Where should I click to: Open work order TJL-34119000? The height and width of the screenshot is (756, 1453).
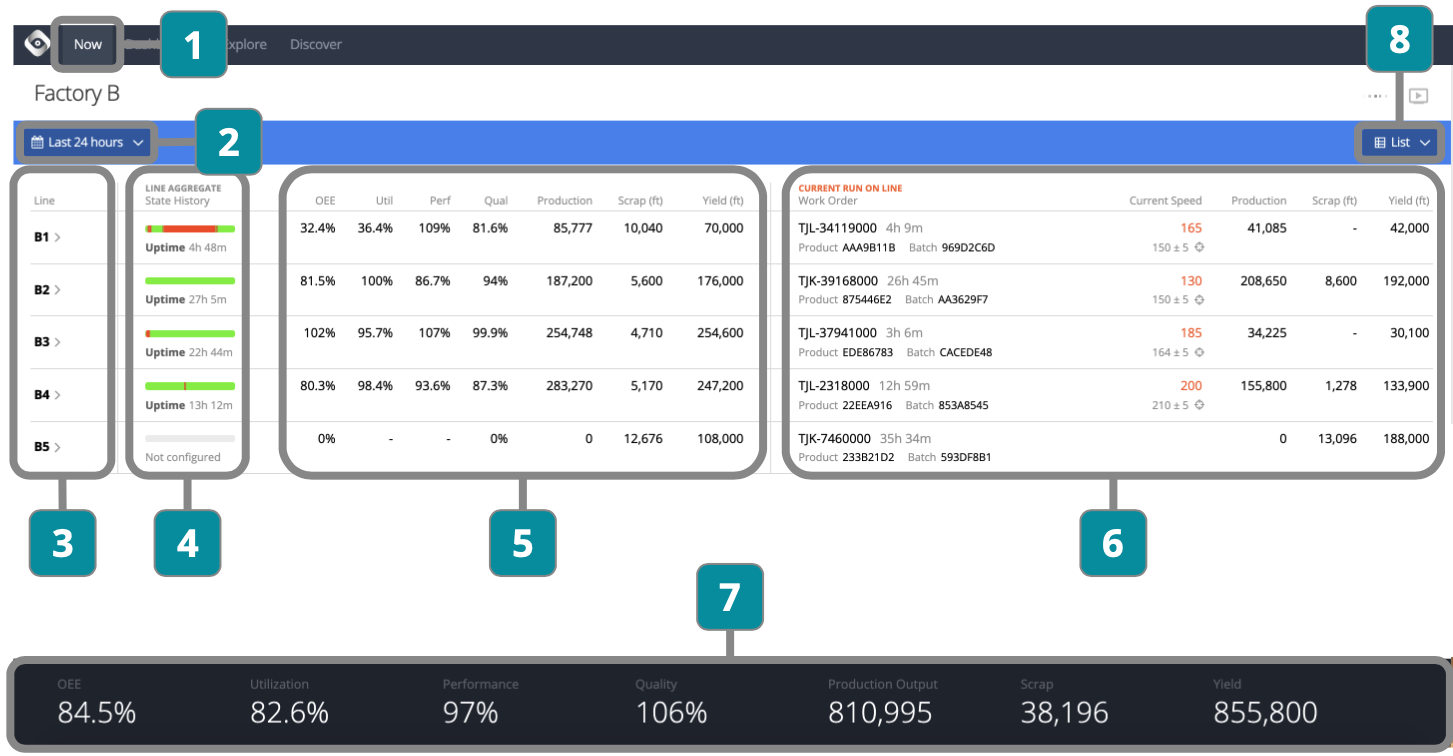tap(837, 228)
